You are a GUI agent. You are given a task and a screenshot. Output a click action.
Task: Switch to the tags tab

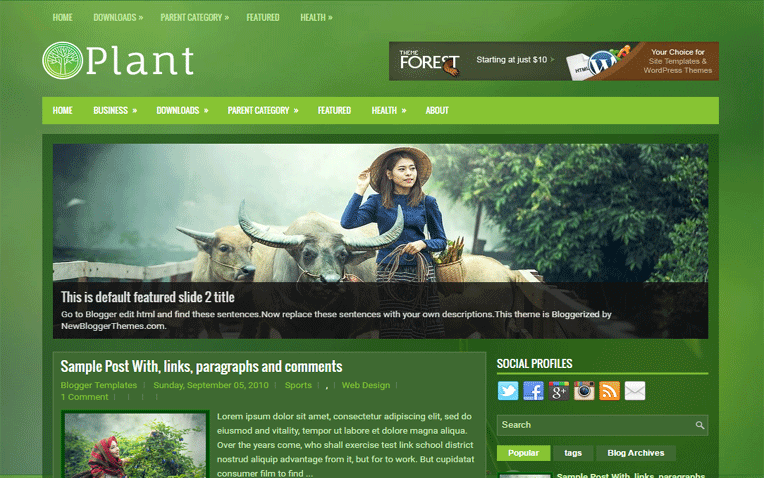(x=573, y=453)
